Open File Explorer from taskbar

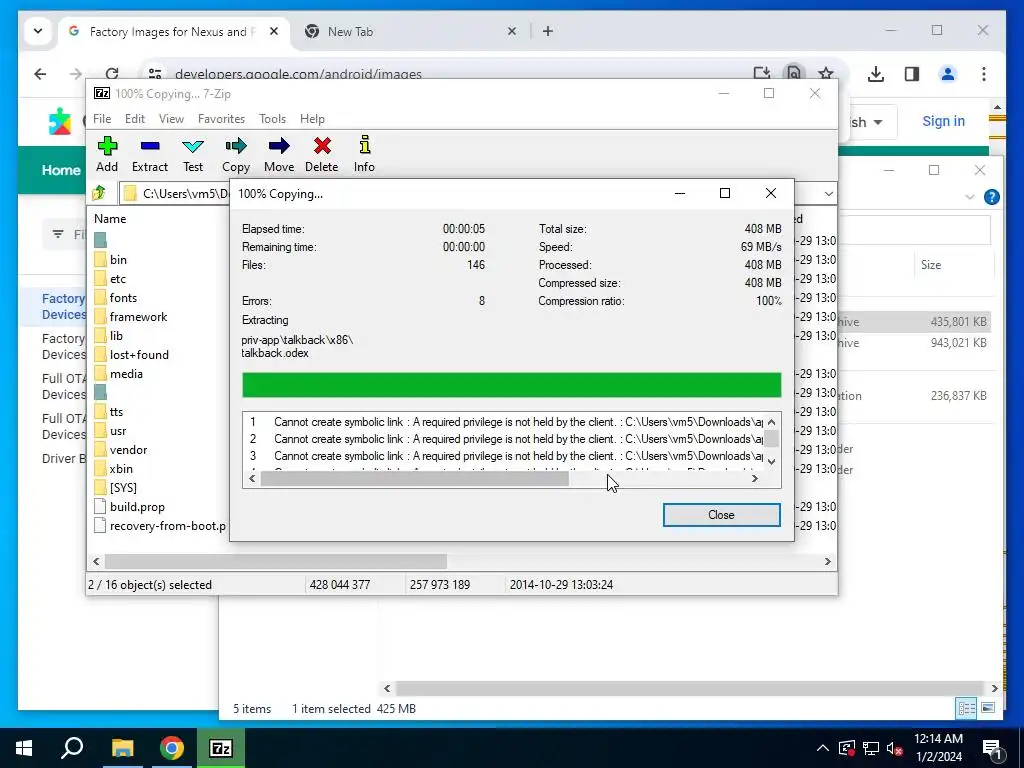122,748
